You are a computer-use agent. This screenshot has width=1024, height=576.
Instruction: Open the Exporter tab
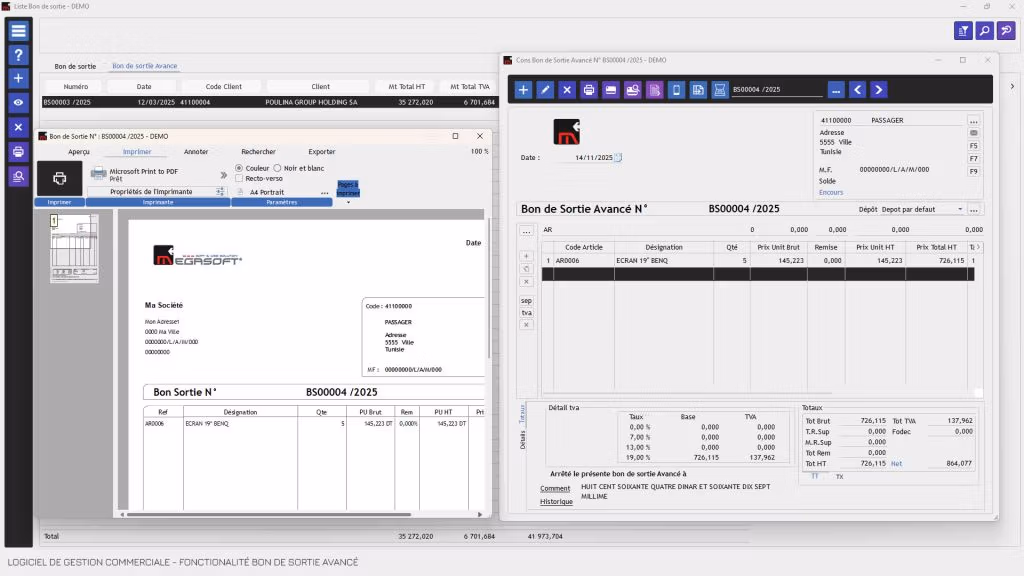click(x=322, y=152)
